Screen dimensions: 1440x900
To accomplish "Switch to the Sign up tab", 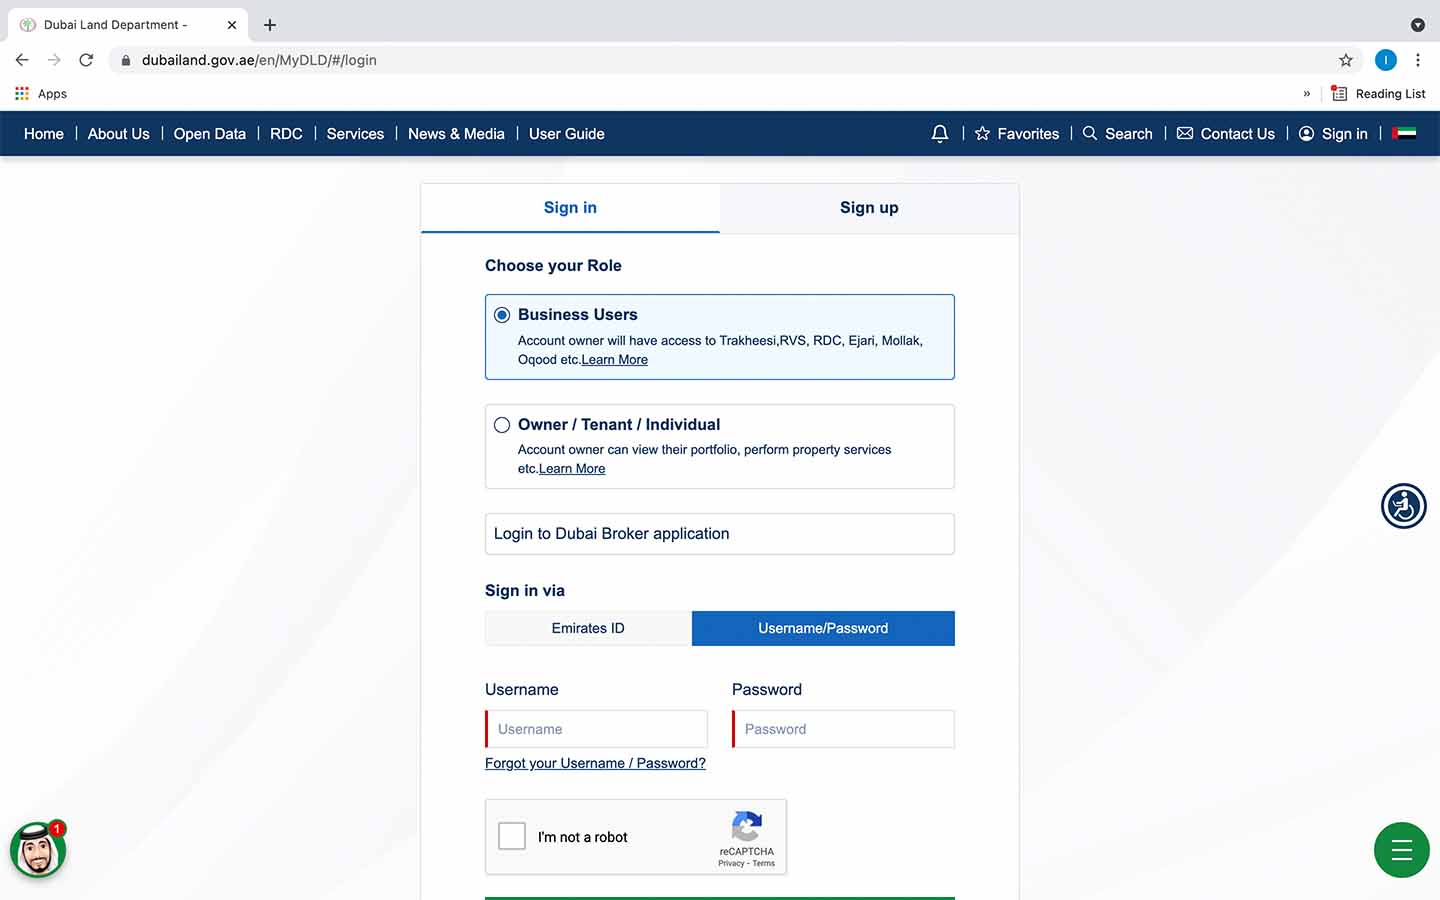I will click(x=868, y=207).
